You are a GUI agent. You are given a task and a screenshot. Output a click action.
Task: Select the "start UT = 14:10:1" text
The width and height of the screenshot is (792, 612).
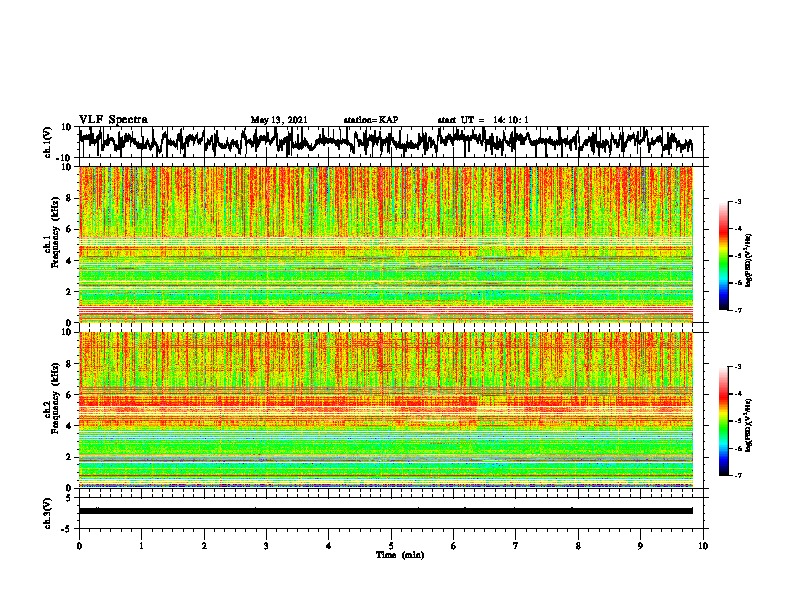[483, 120]
